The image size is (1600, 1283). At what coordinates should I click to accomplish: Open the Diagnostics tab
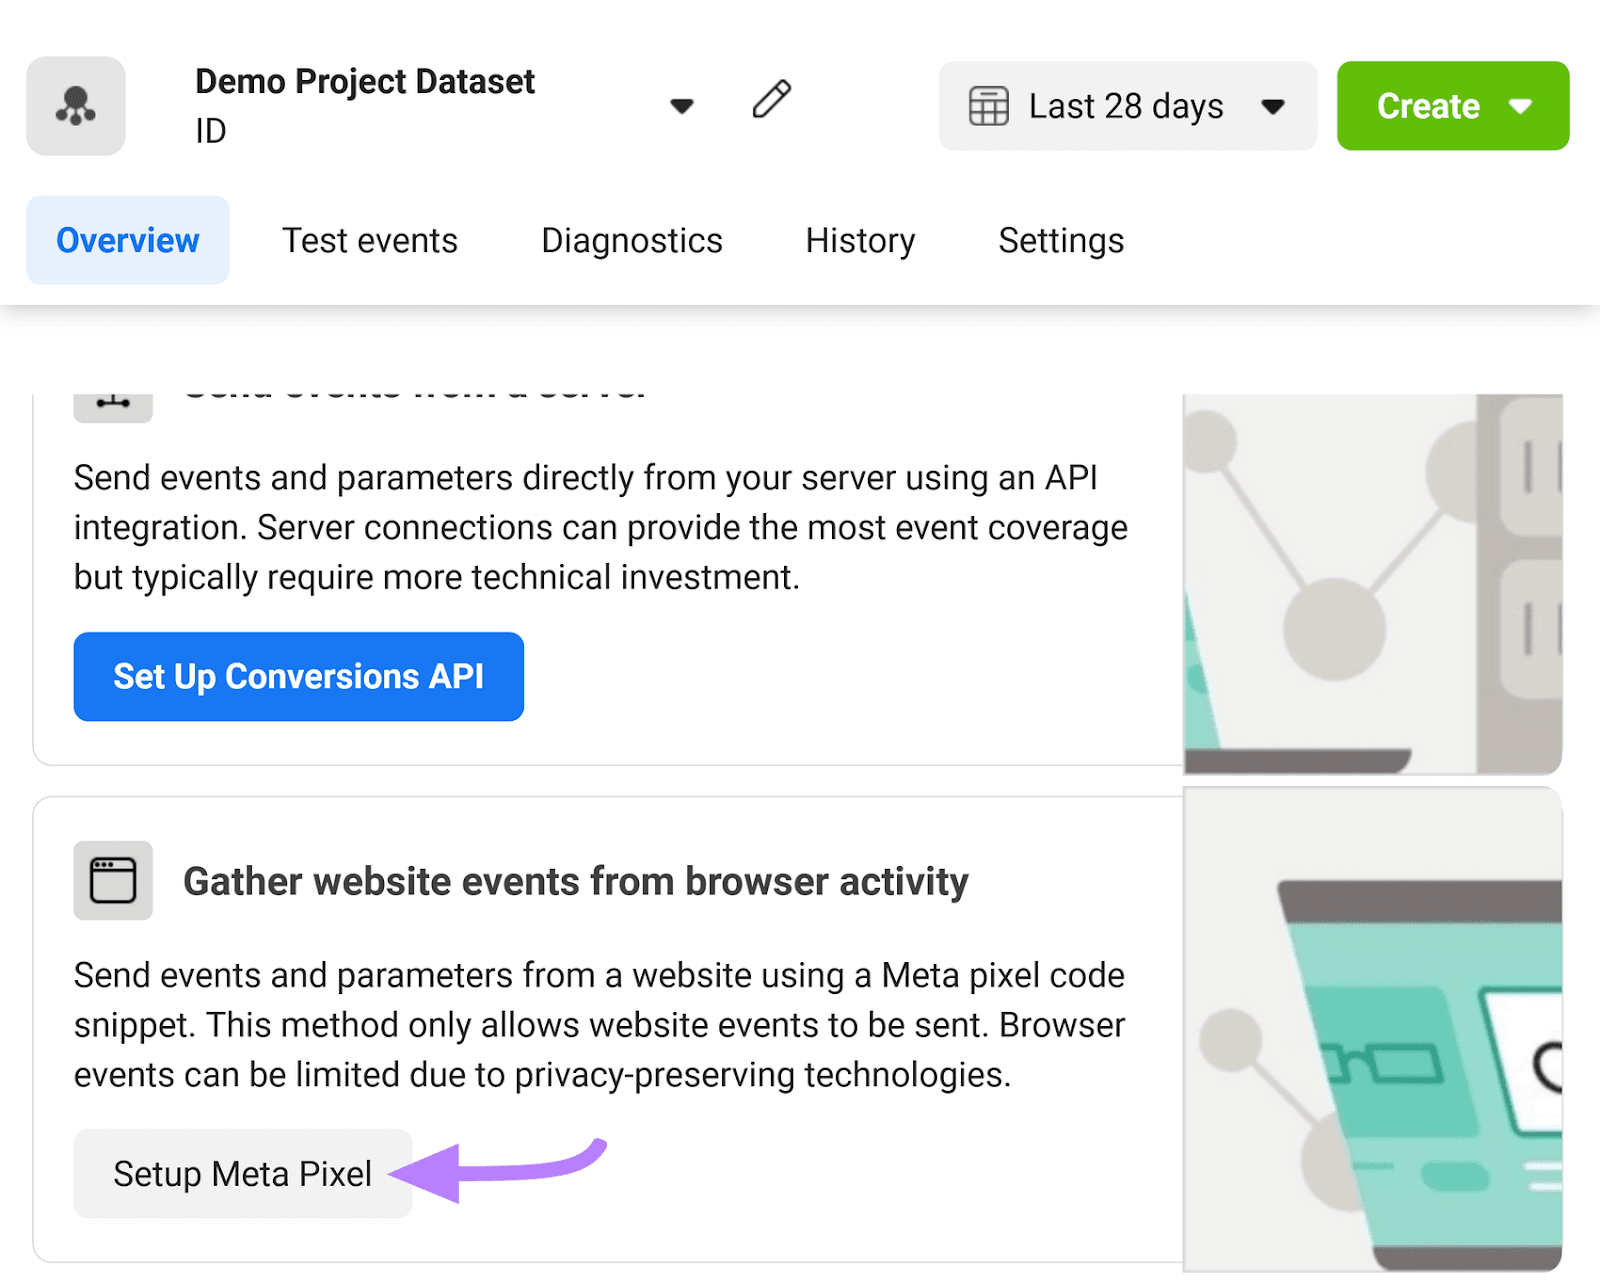[x=631, y=240]
